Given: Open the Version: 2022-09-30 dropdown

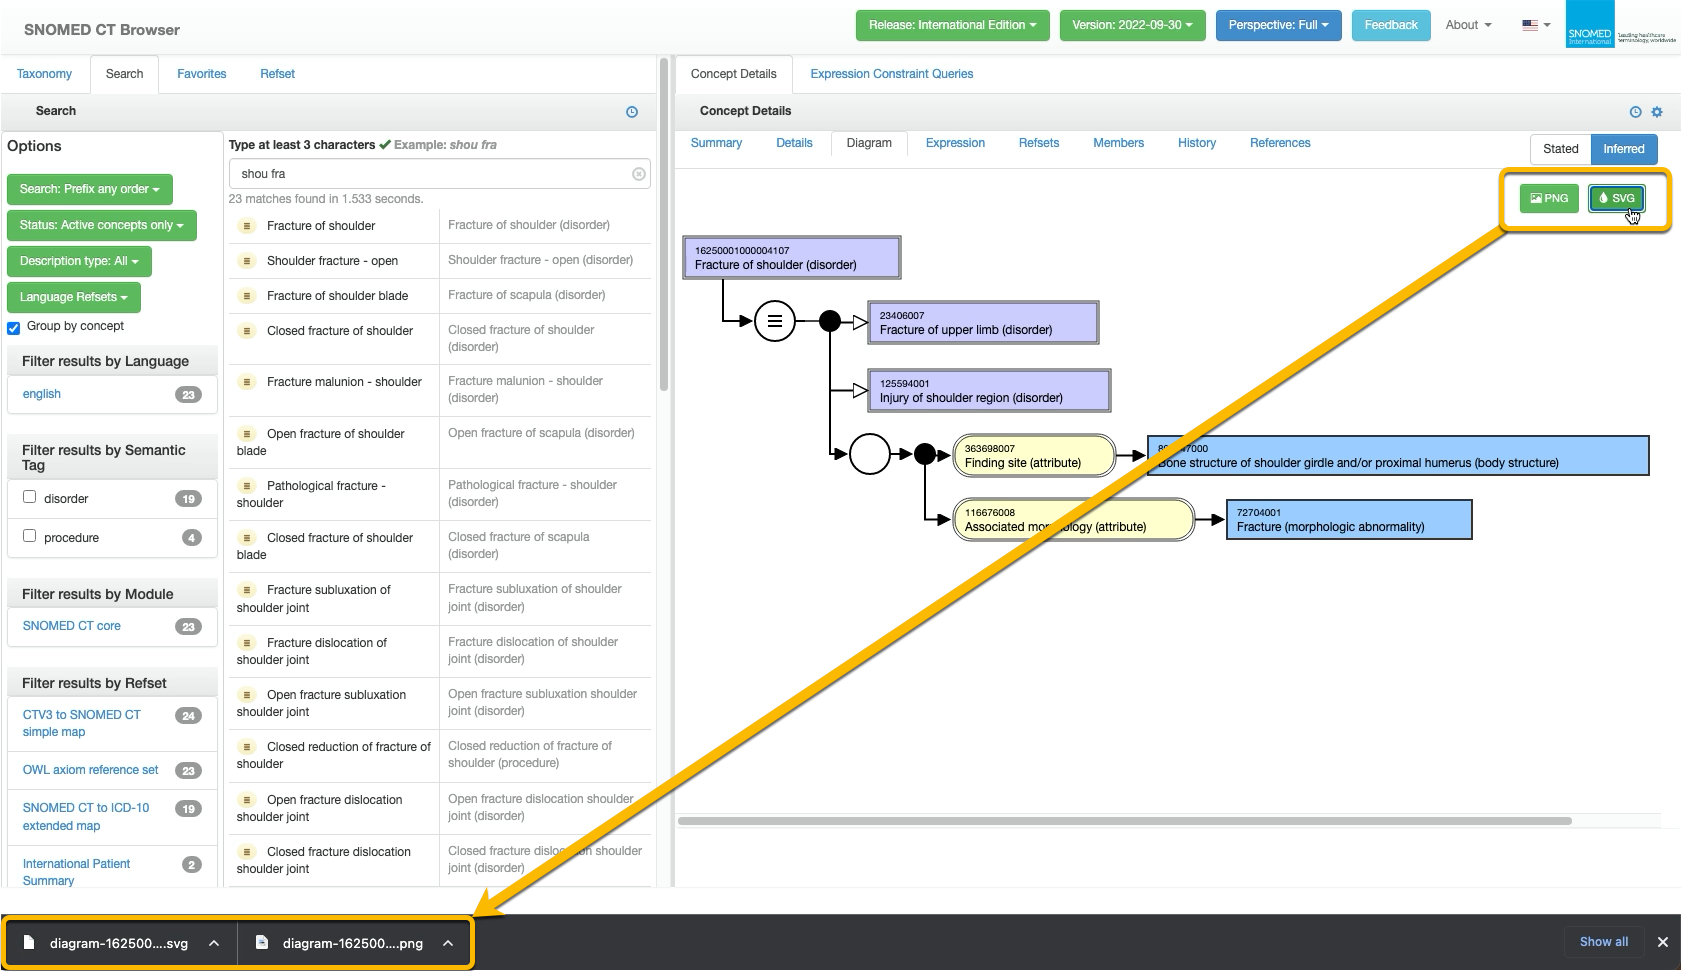Looking at the screenshot, I should click(x=1132, y=25).
